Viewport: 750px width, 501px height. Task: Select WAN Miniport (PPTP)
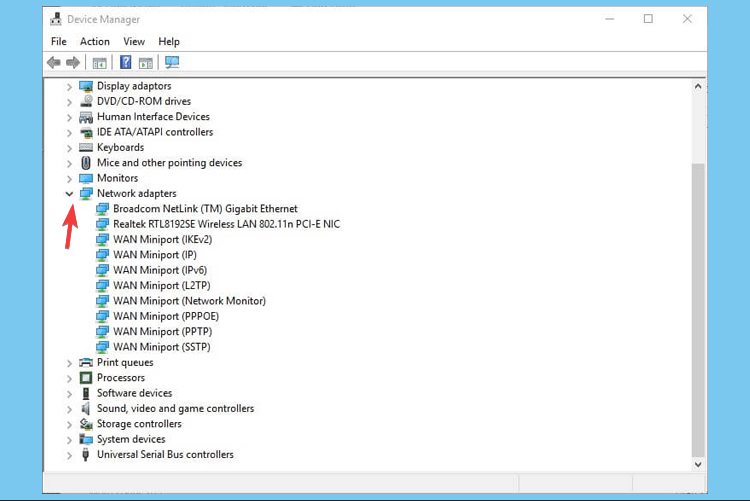[163, 331]
